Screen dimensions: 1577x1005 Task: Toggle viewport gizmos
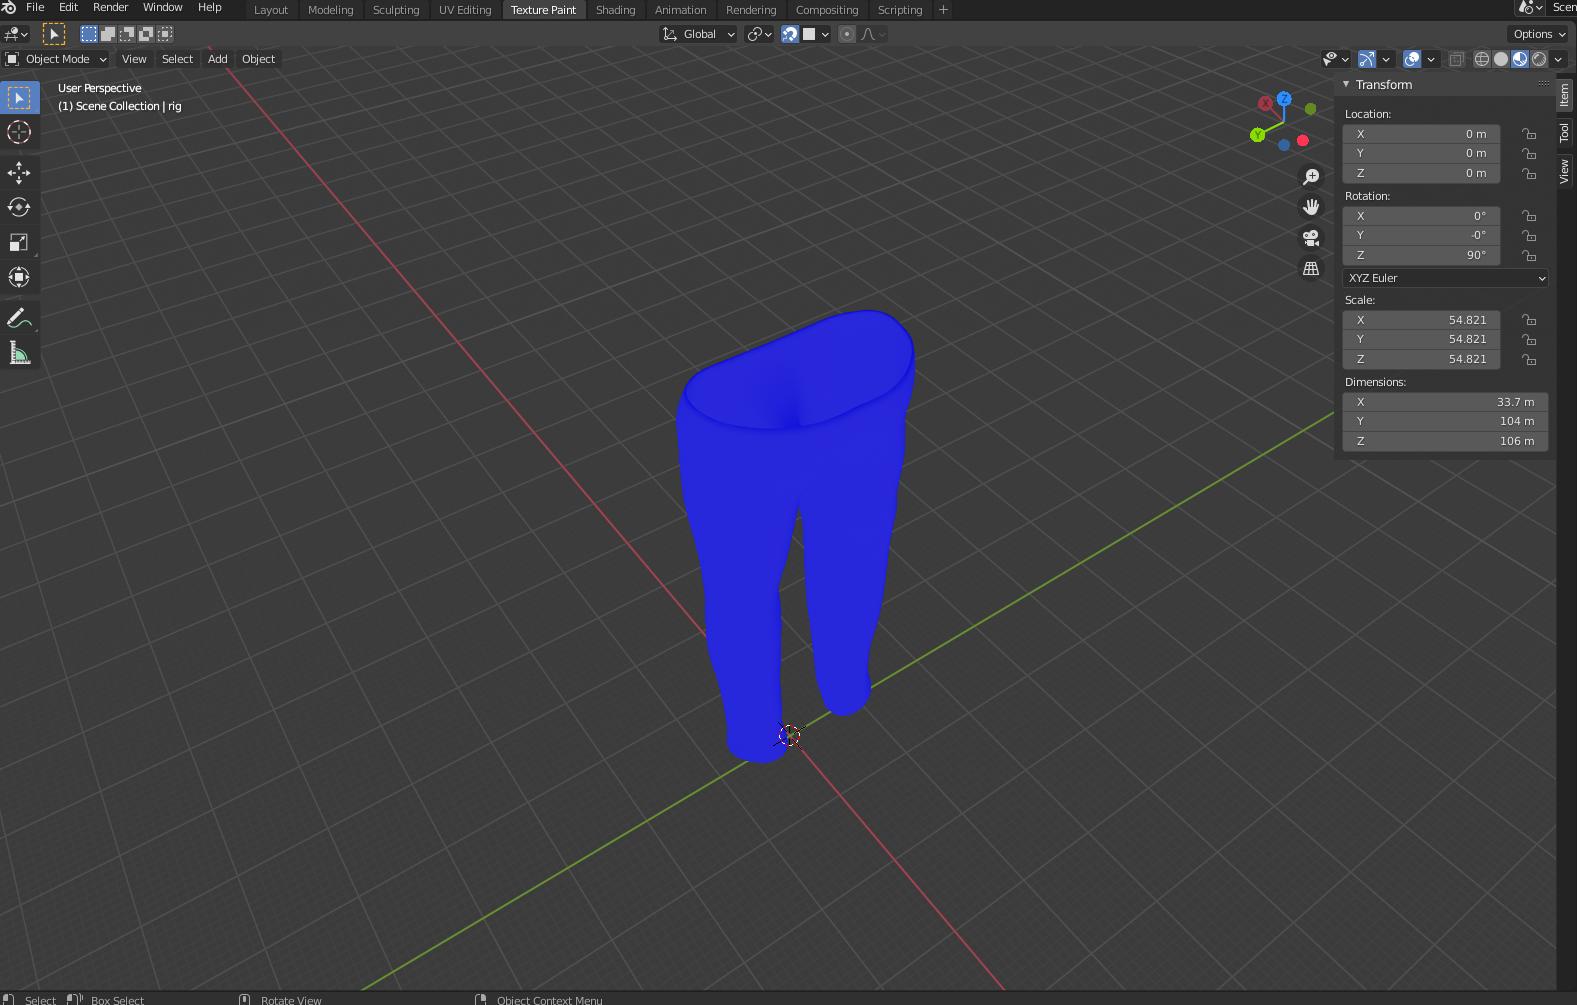pos(1367,59)
